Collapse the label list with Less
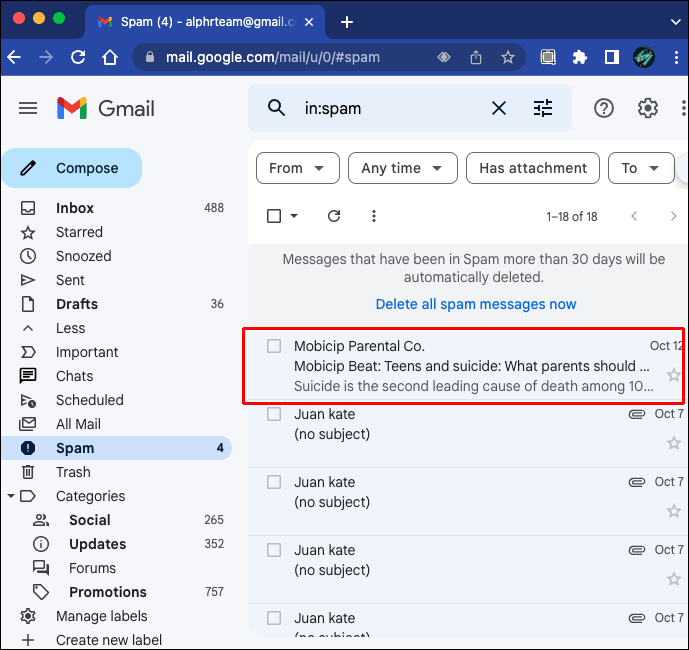Image resolution: width=689 pixels, height=650 pixels. (70, 328)
